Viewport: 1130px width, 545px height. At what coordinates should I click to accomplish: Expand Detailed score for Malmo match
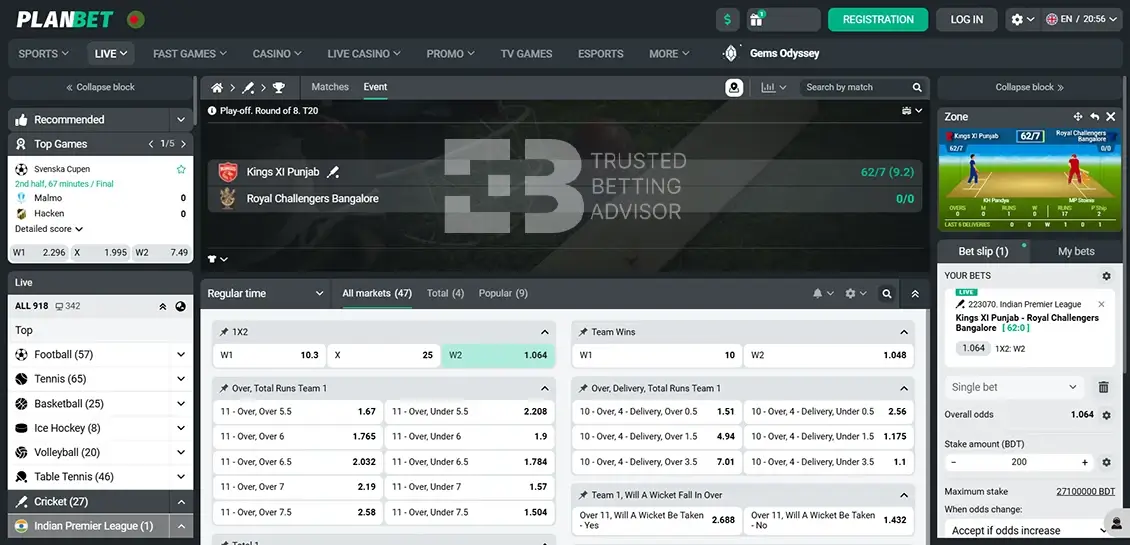[48, 229]
